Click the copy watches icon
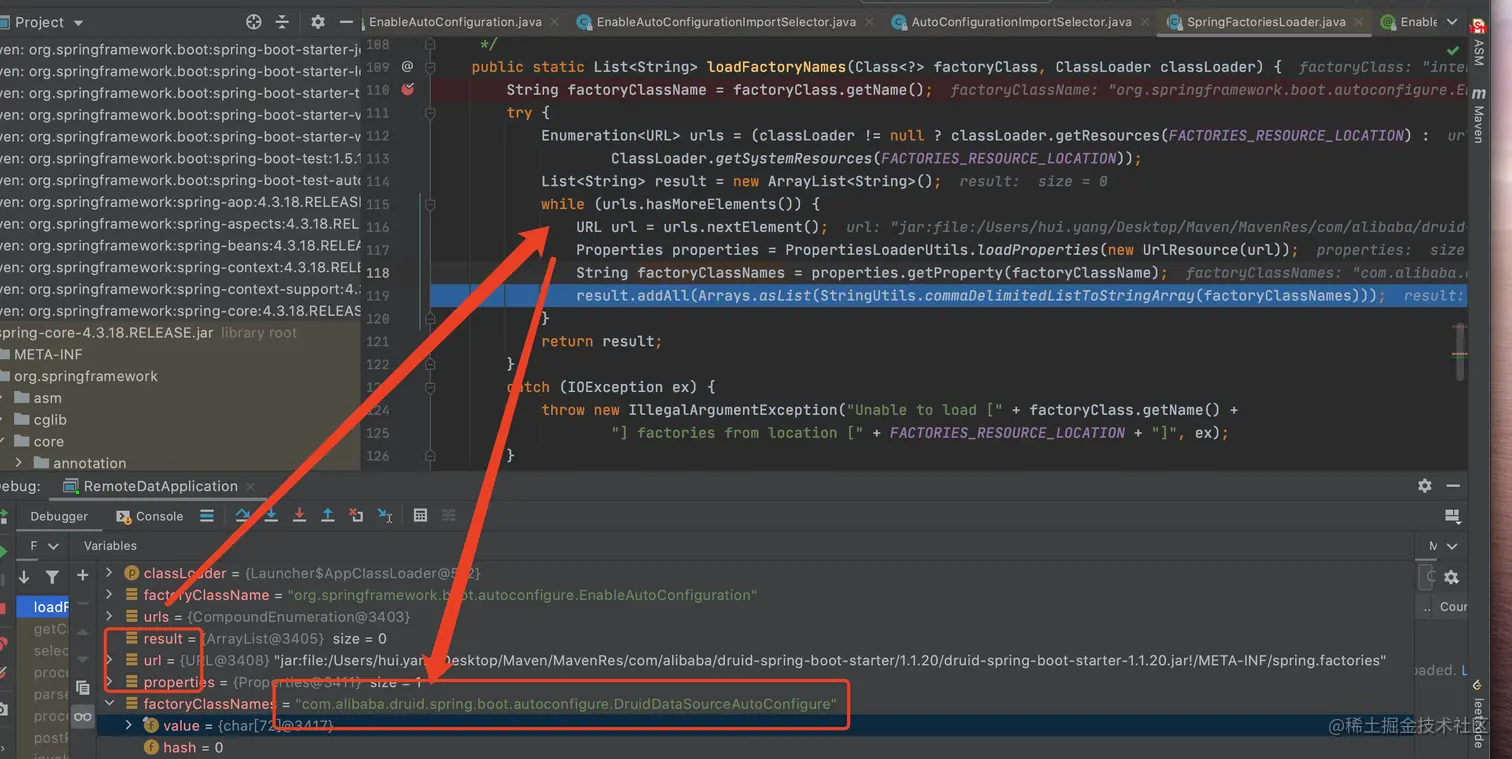 [x=82, y=688]
